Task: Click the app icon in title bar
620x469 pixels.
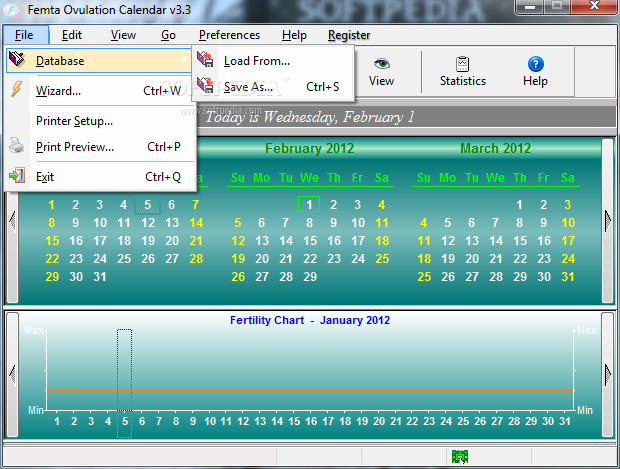Action: tap(11, 9)
